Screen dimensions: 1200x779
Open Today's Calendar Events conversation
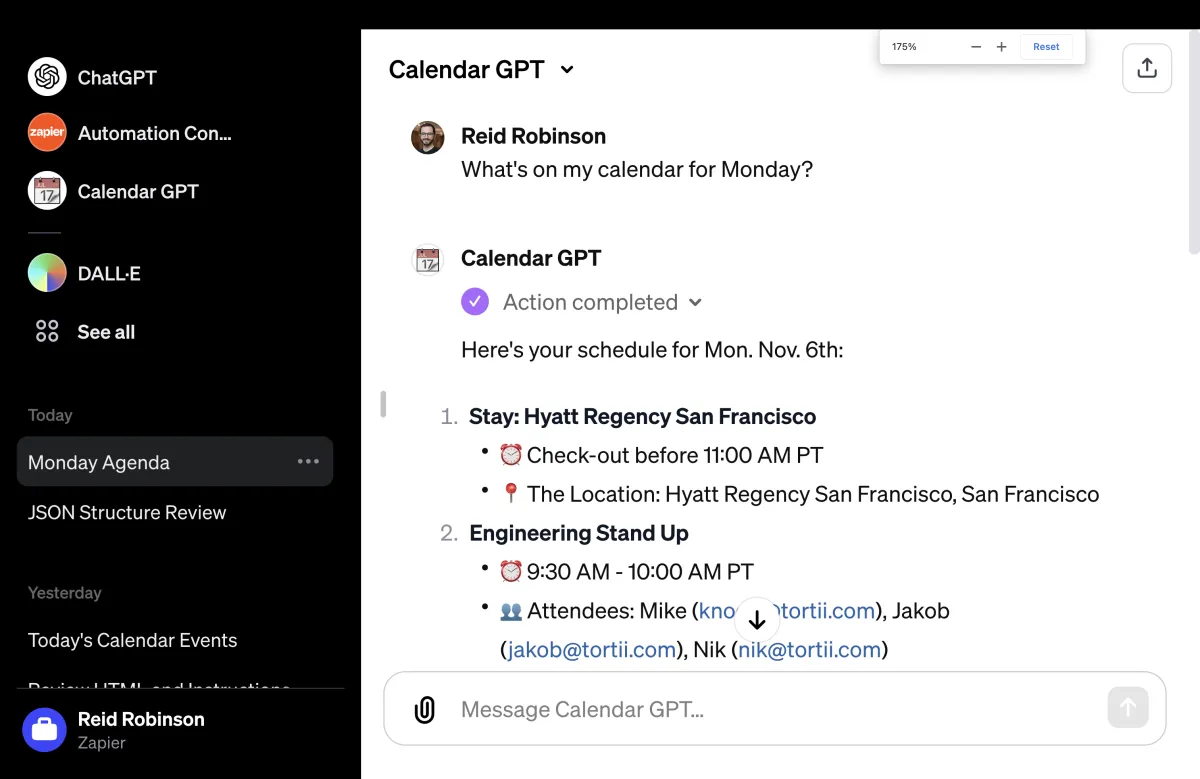pos(133,641)
